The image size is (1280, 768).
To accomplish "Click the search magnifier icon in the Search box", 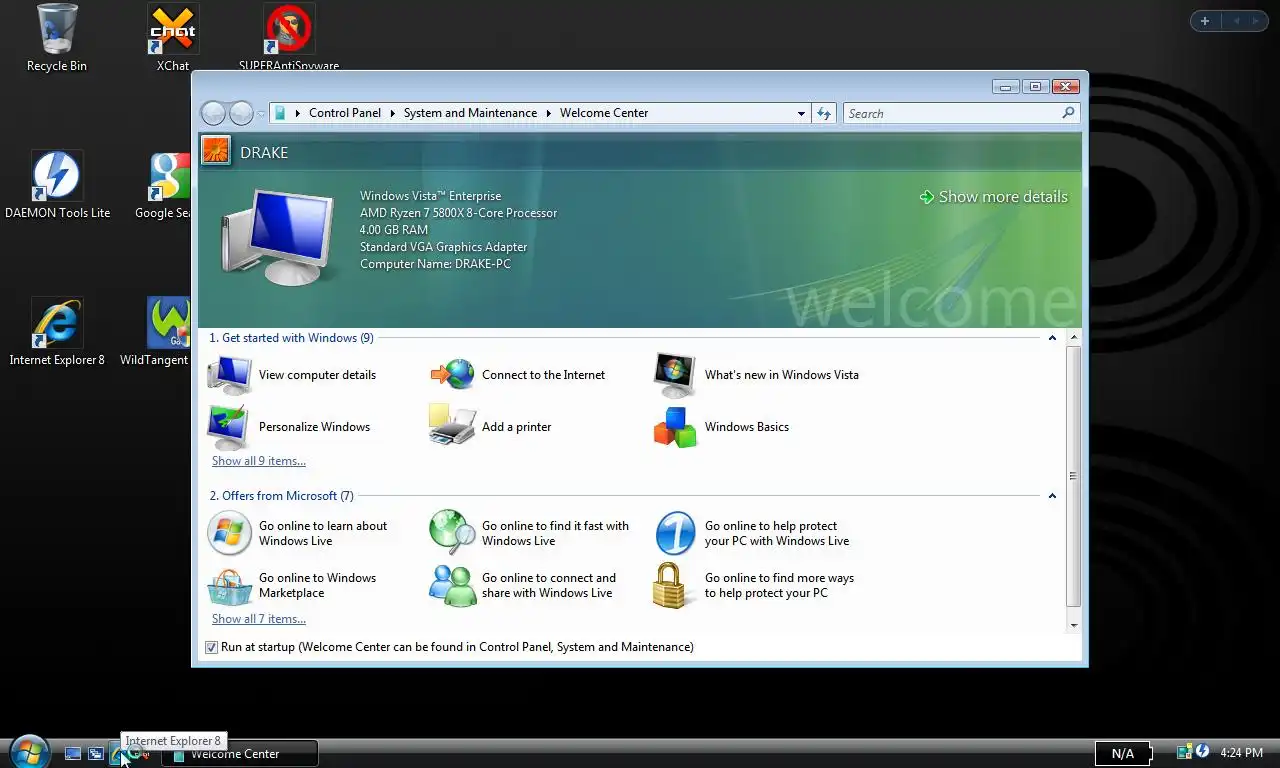I will [1068, 113].
